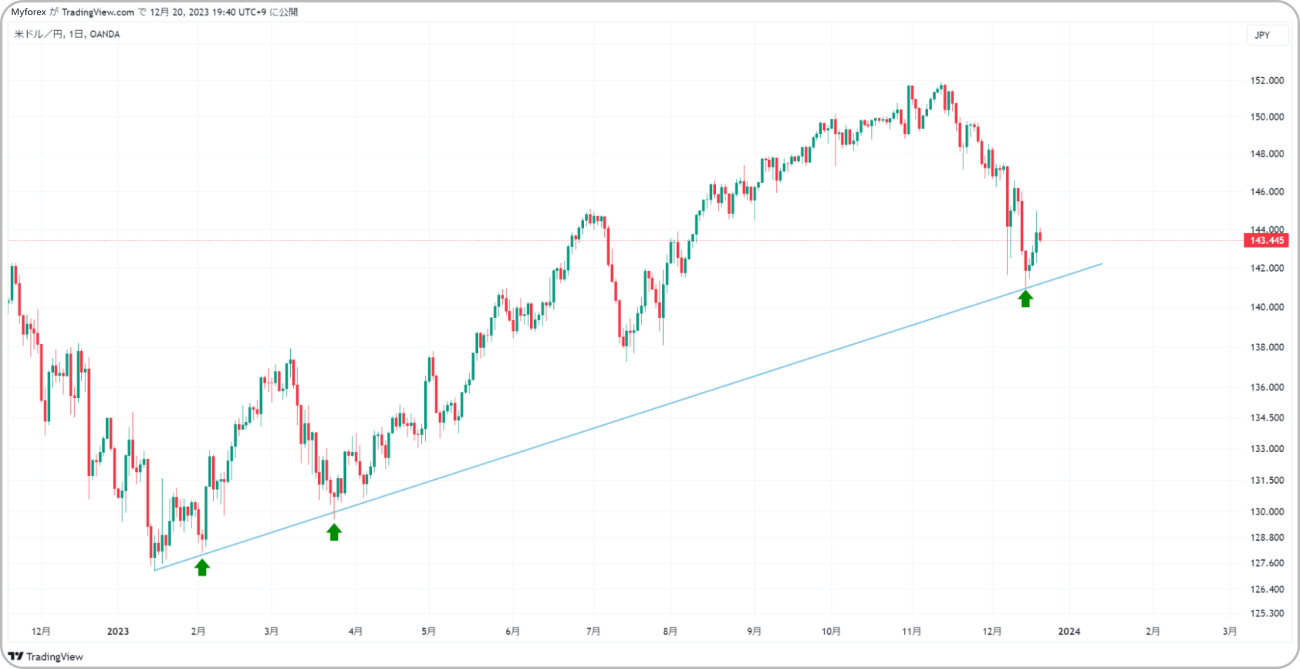Click the 148.000 price axis label
Screen dimensions: 1300x669
pos(1265,154)
